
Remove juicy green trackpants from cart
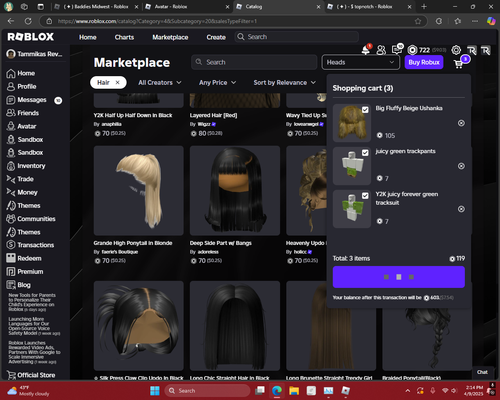[461, 166]
